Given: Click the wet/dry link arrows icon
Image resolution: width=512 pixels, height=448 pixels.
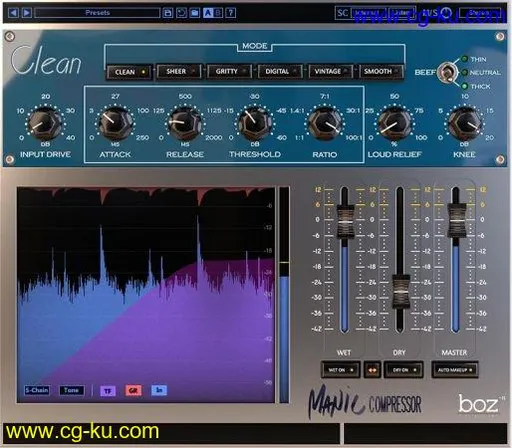Looking at the screenshot, I should tap(372, 370).
